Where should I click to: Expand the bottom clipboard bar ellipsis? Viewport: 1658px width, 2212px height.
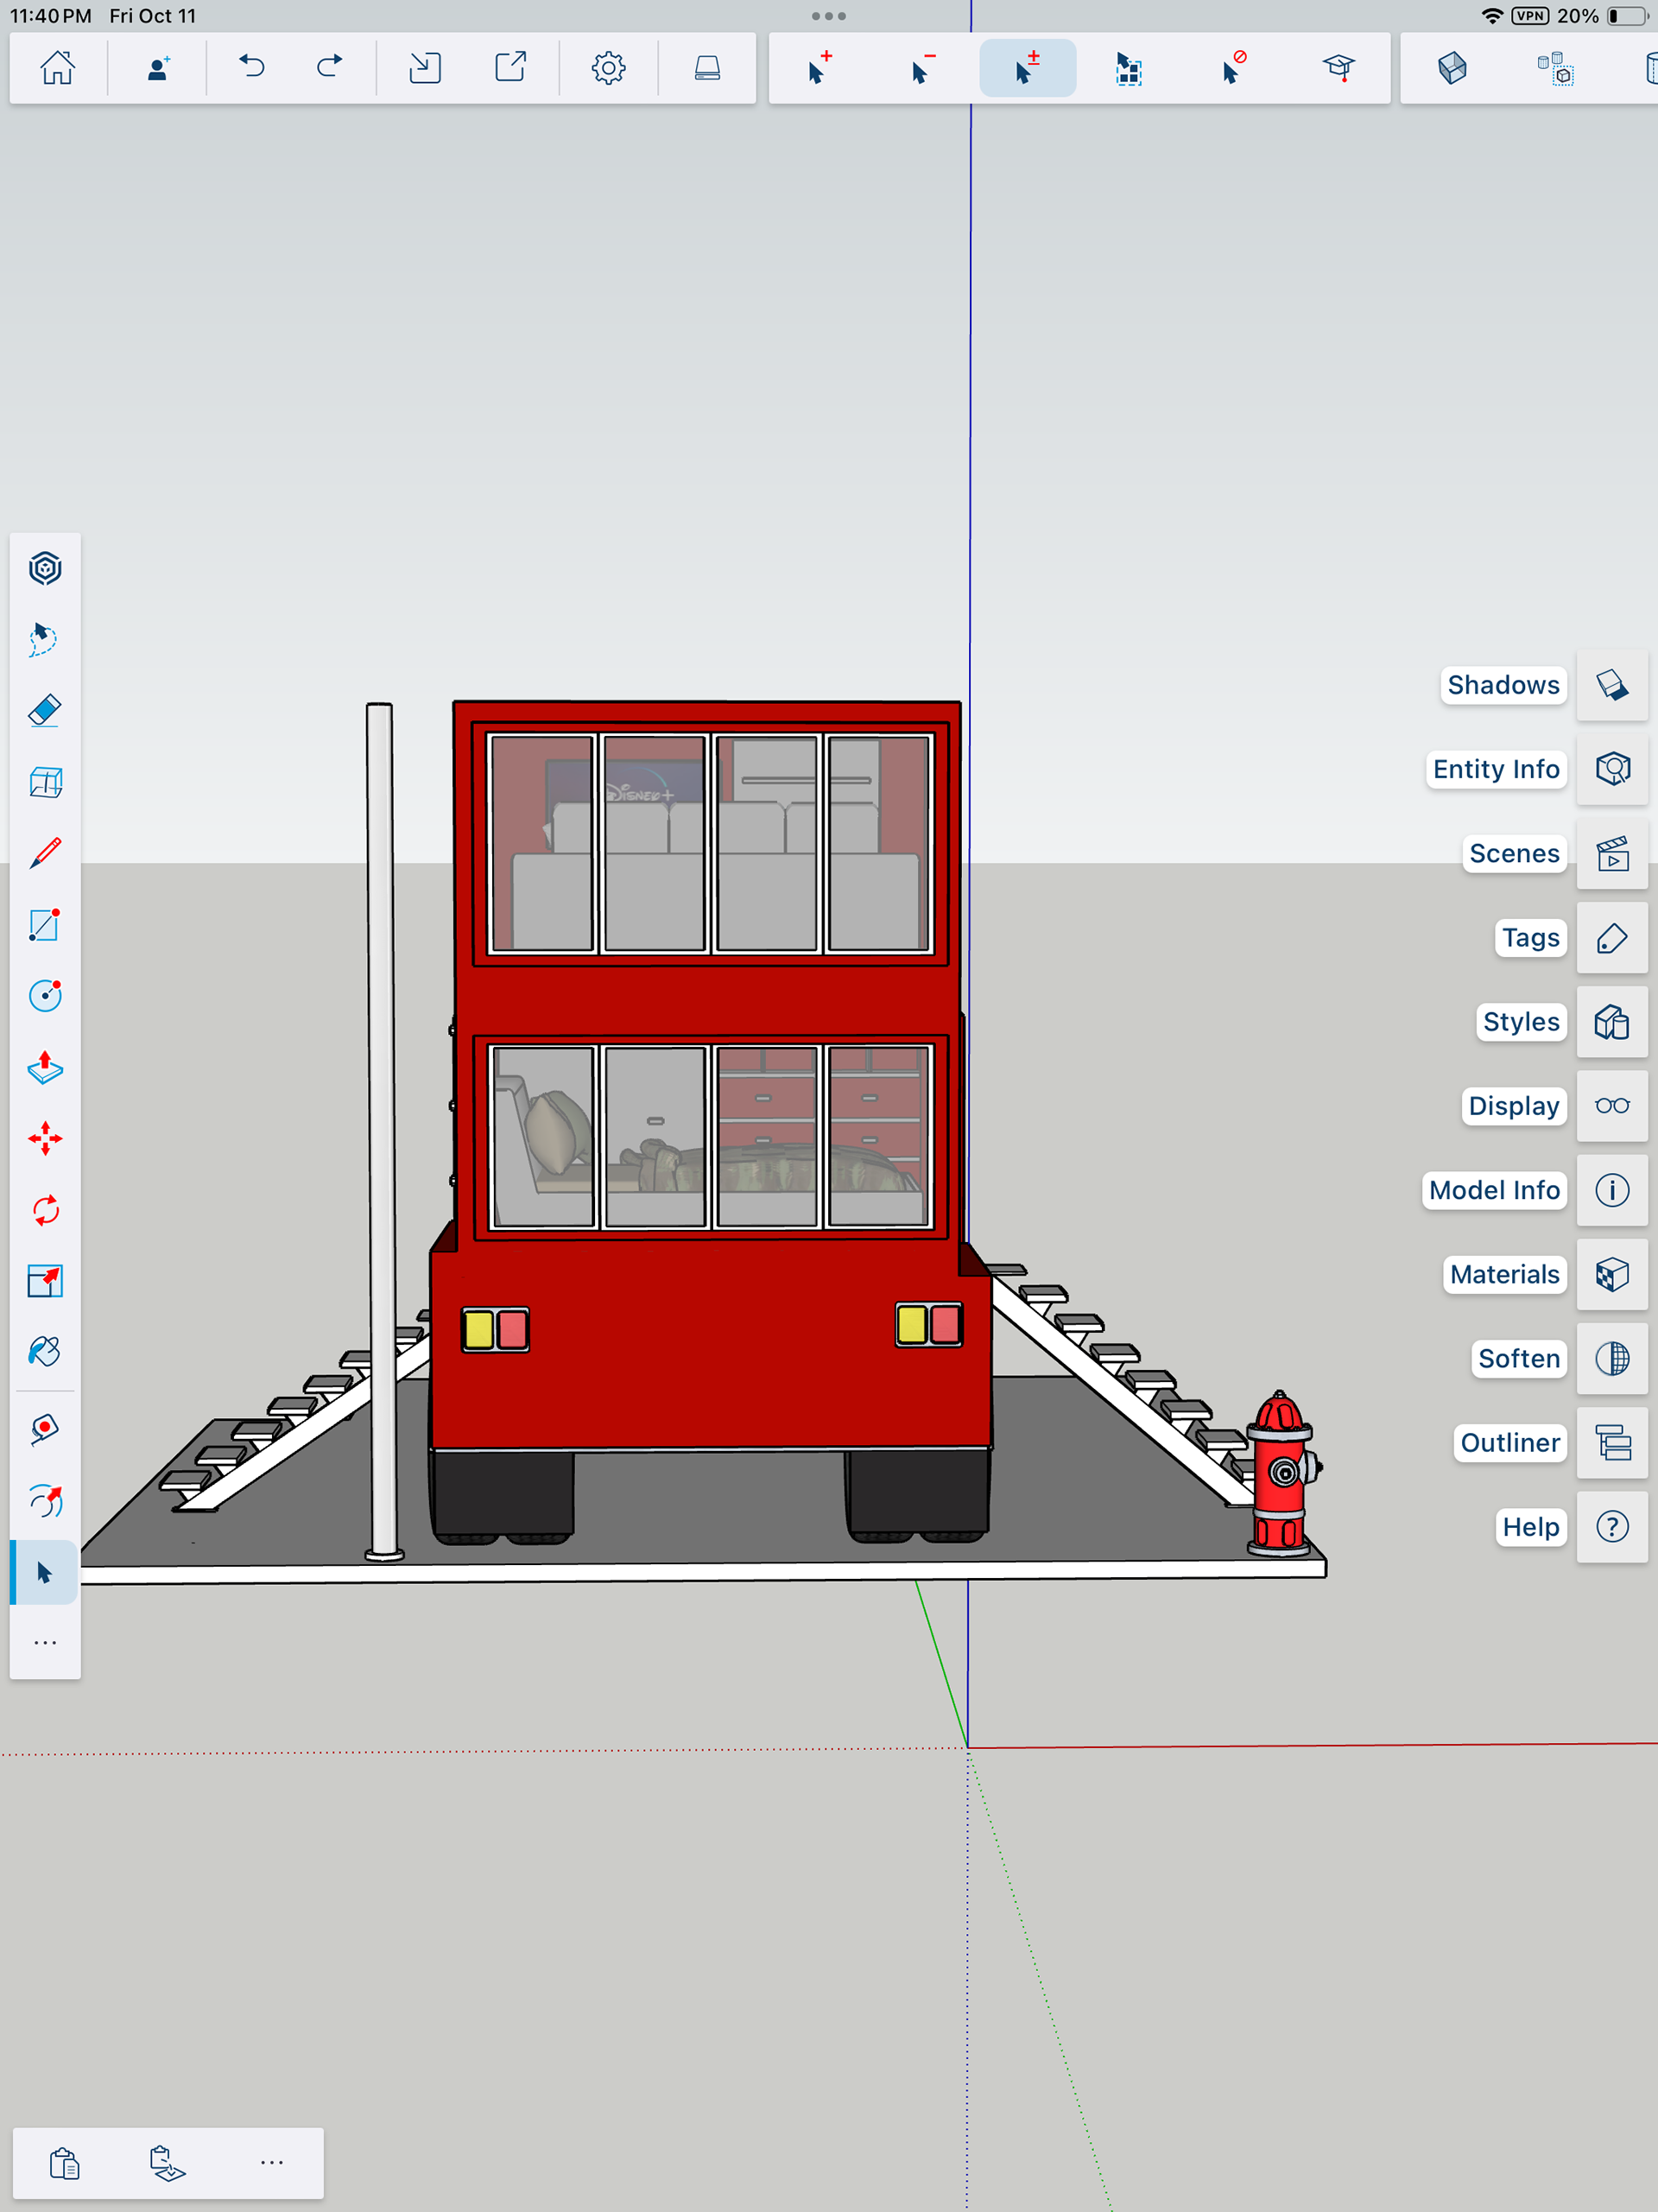[x=271, y=2162]
